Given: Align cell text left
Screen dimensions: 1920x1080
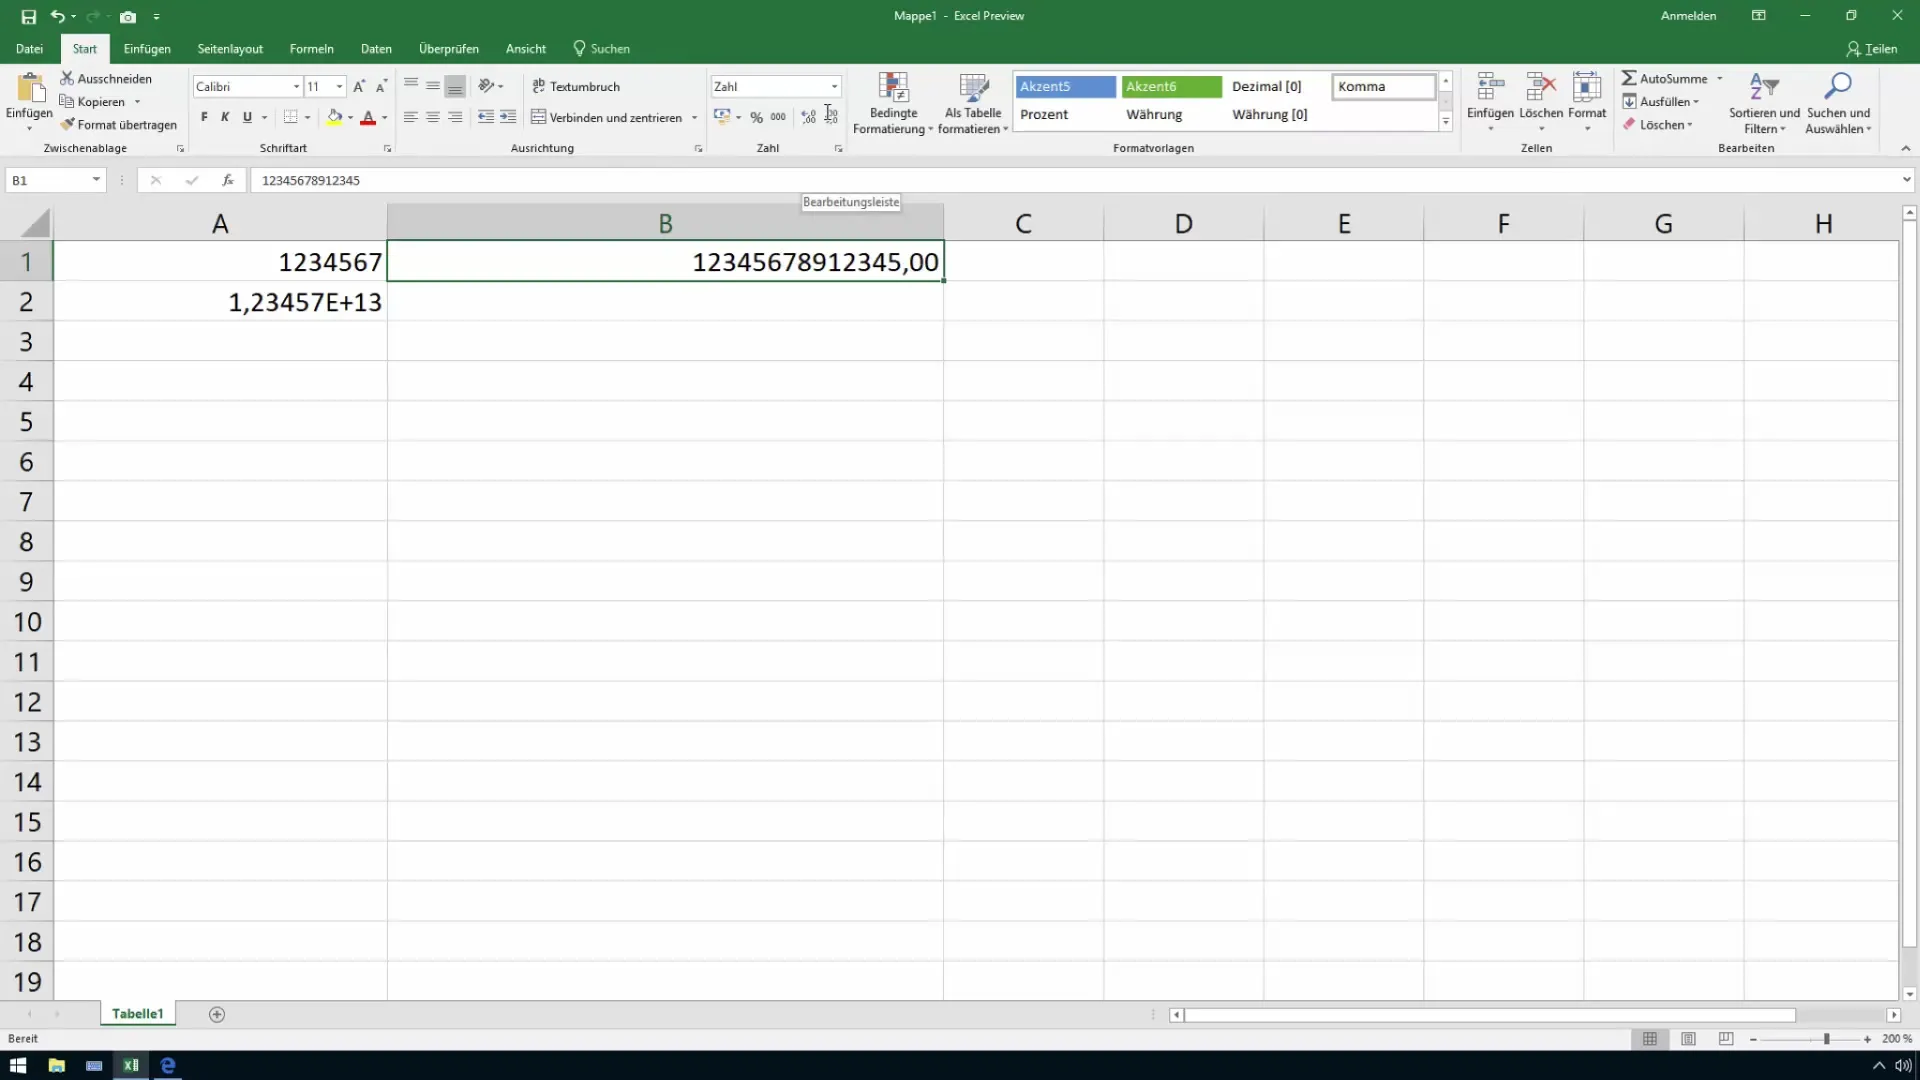Looking at the screenshot, I should [x=411, y=117].
